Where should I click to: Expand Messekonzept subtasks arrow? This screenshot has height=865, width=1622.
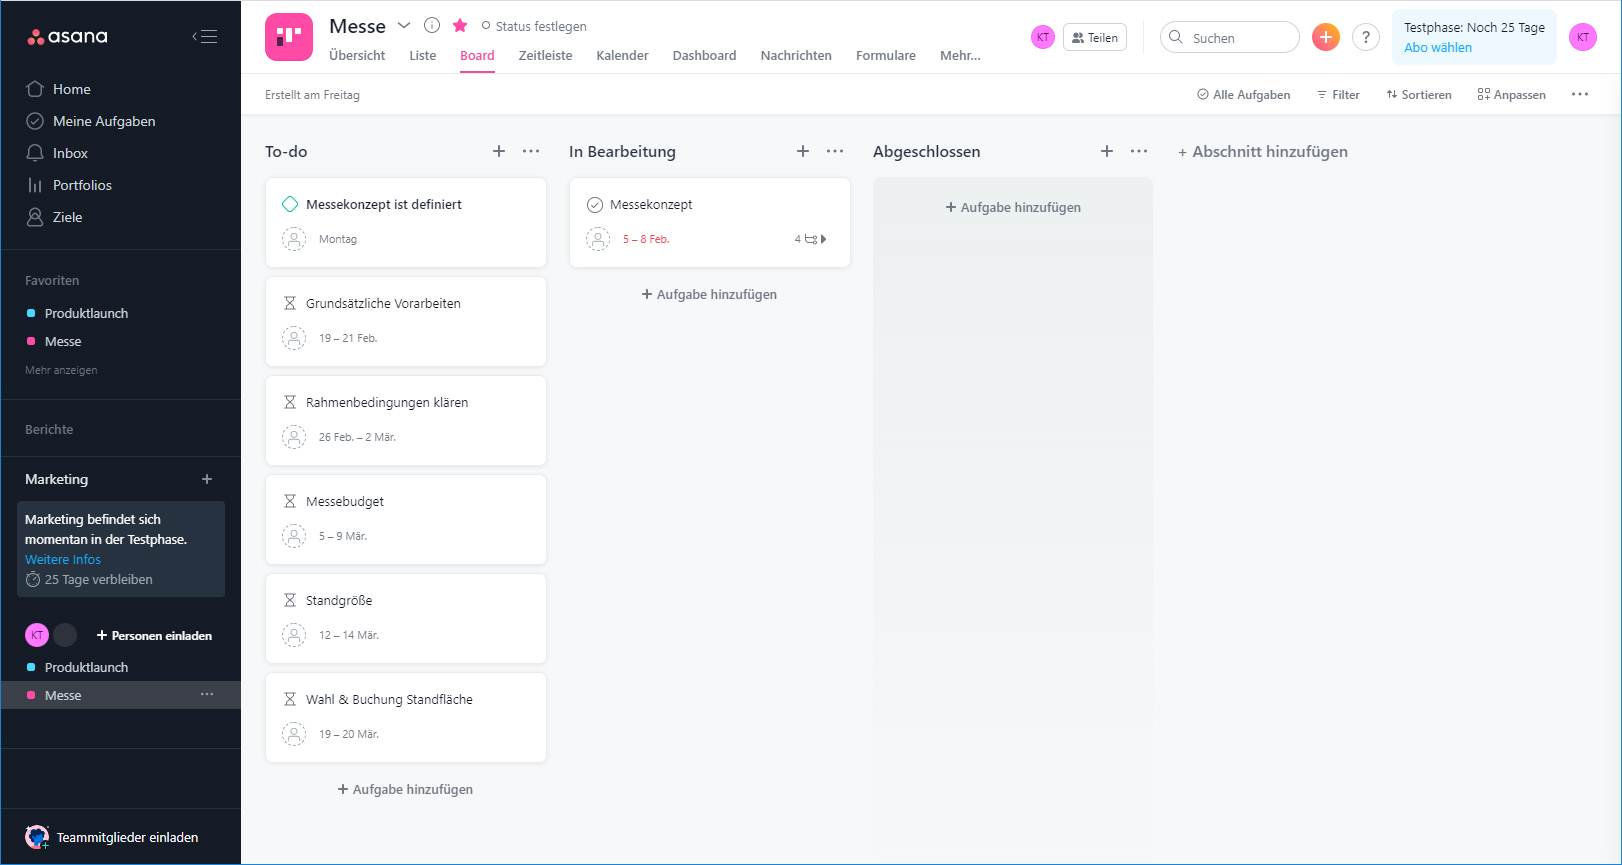click(823, 239)
